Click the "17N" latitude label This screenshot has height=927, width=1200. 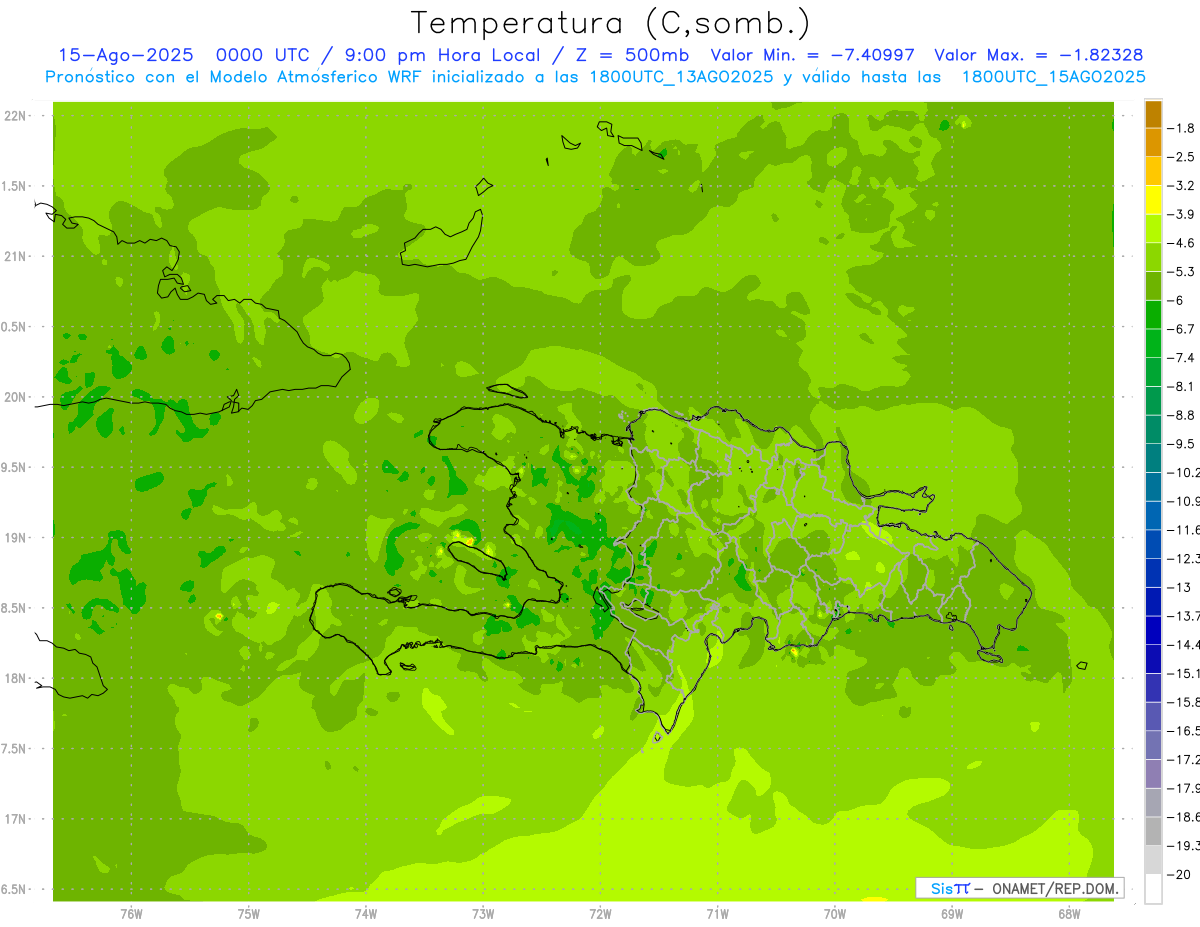(16, 819)
